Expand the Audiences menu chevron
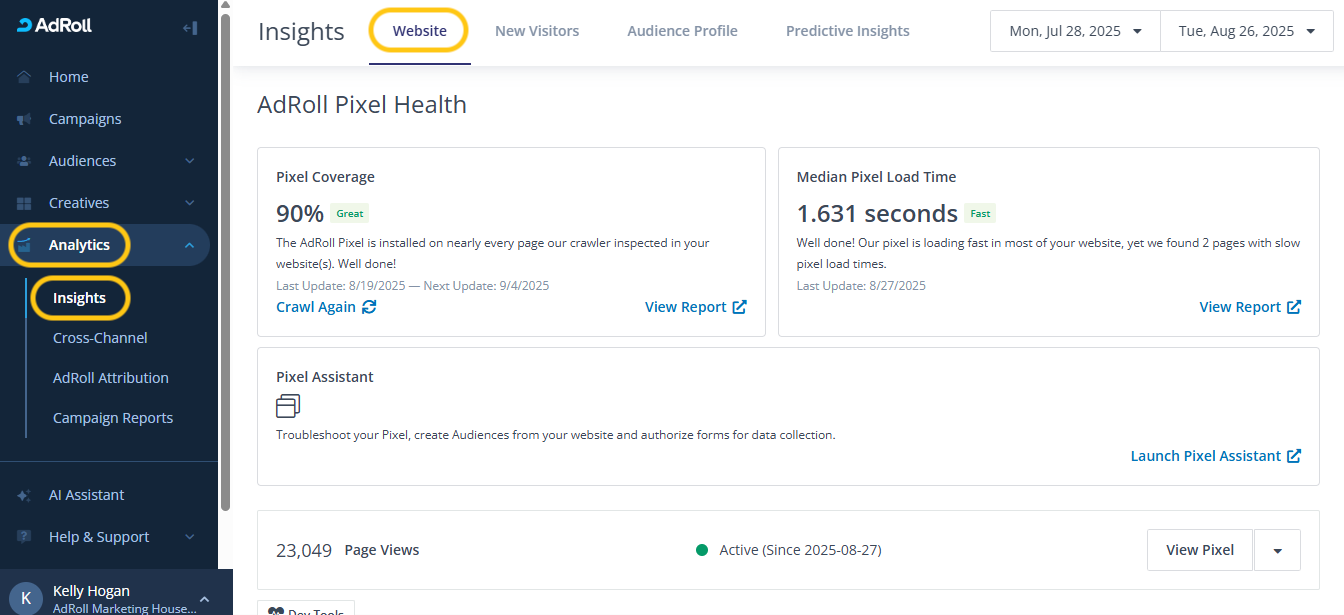This screenshot has width=1344, height=615. (x=190, y=161)
